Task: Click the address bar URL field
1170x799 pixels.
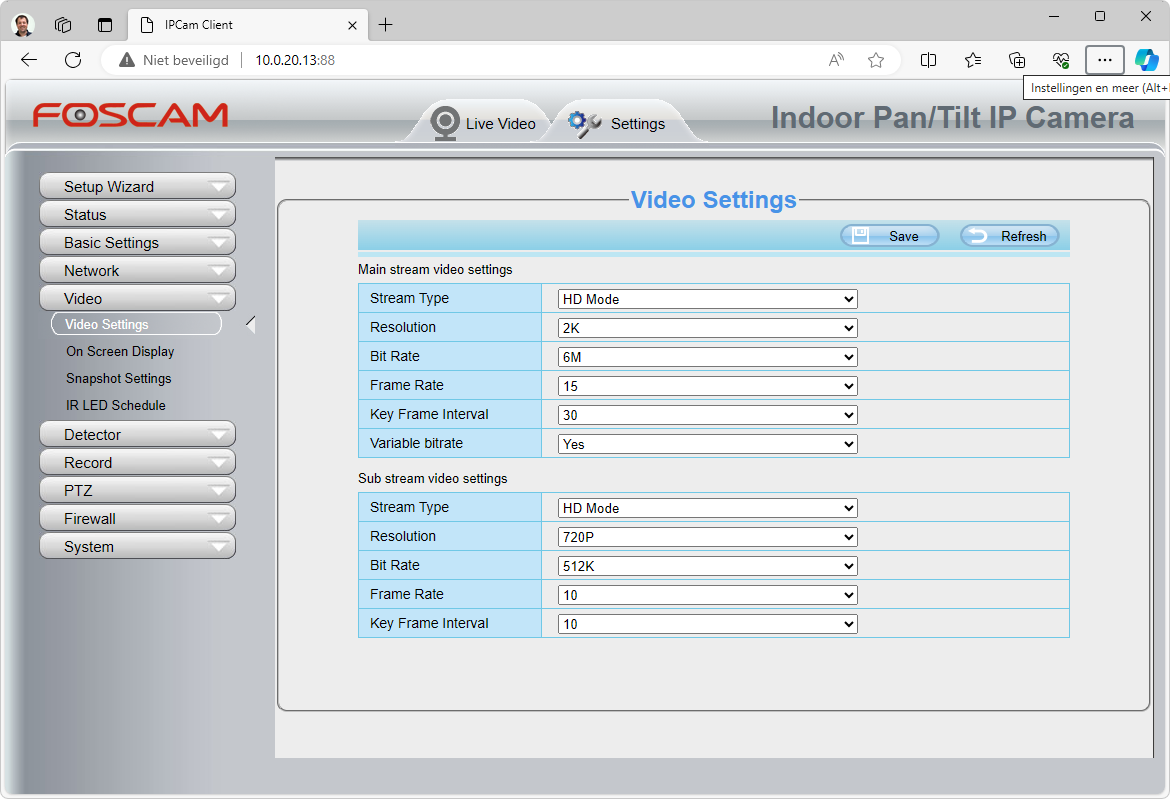Action: tap(500, 60)
